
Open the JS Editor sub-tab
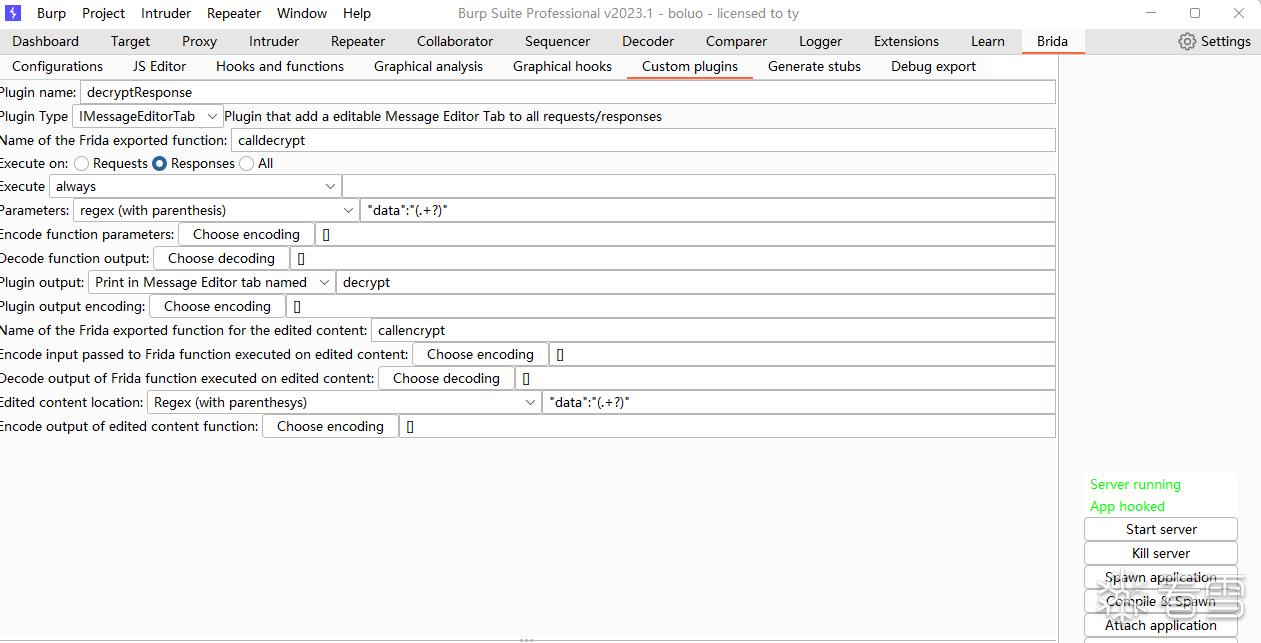click(160, 66)
